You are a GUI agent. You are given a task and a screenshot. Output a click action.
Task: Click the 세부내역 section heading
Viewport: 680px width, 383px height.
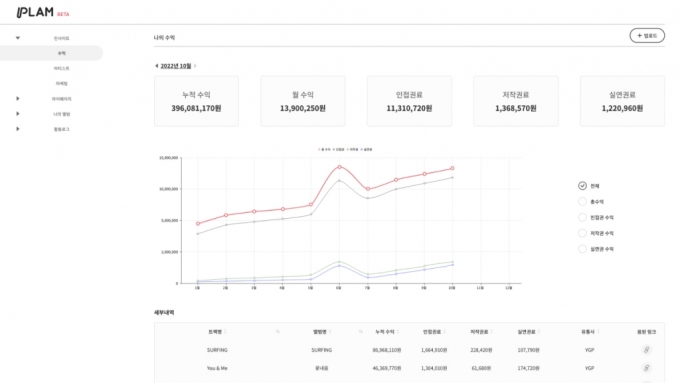[164, 312]
